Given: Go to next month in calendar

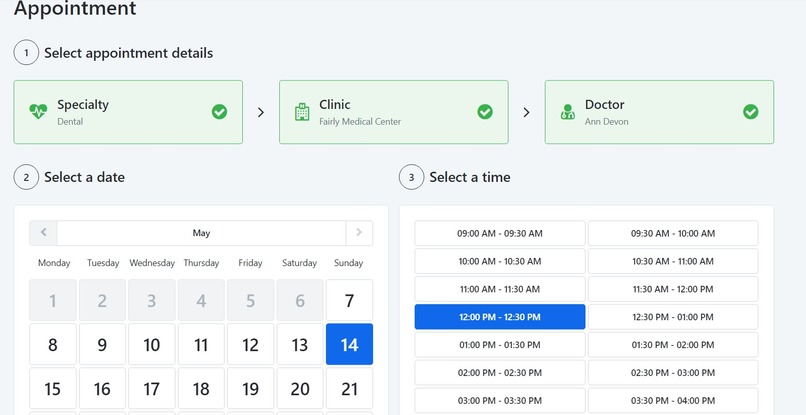Looking at the screenshot, I should click(359, 233).
